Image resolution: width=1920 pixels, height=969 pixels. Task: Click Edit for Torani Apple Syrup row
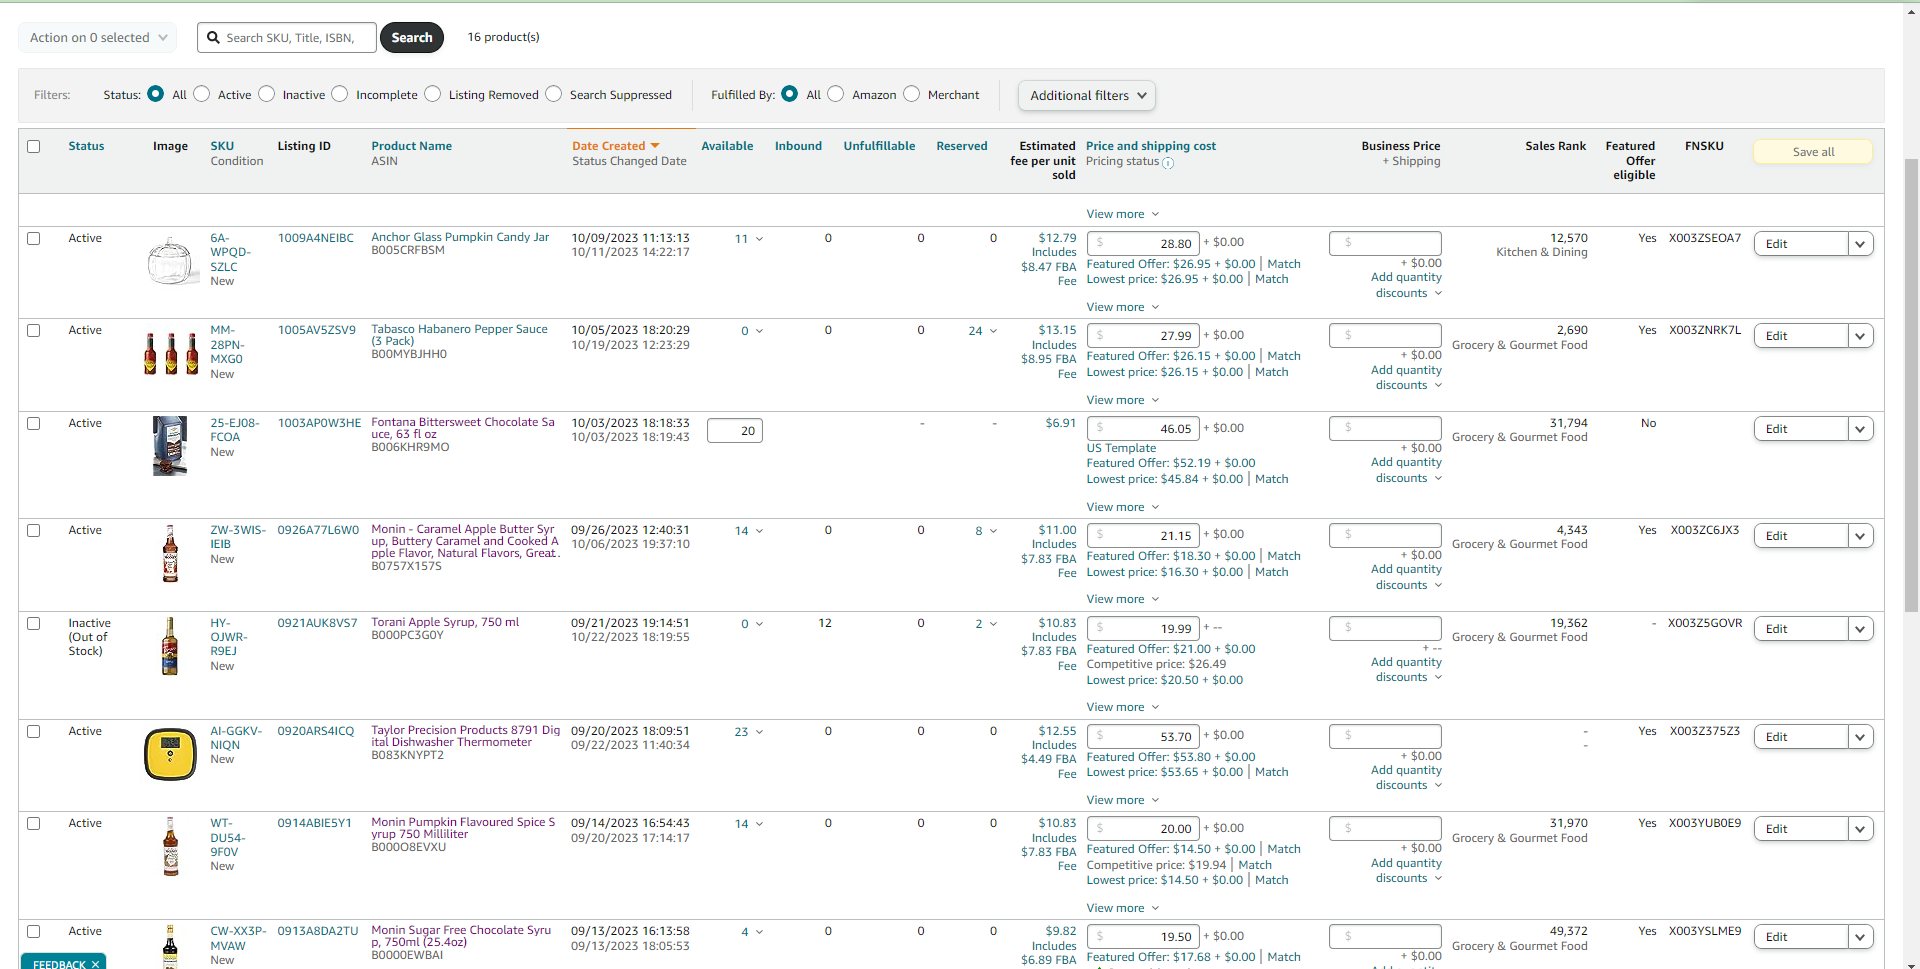point(1801,629)
